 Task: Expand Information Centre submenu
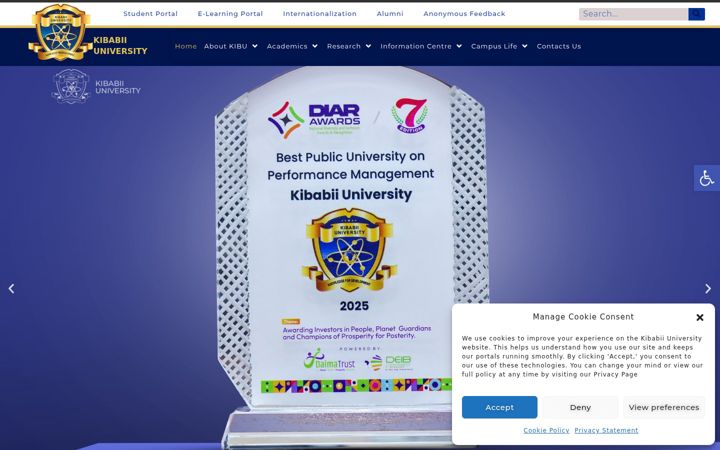pyautogui.click(x=421, y=46)
